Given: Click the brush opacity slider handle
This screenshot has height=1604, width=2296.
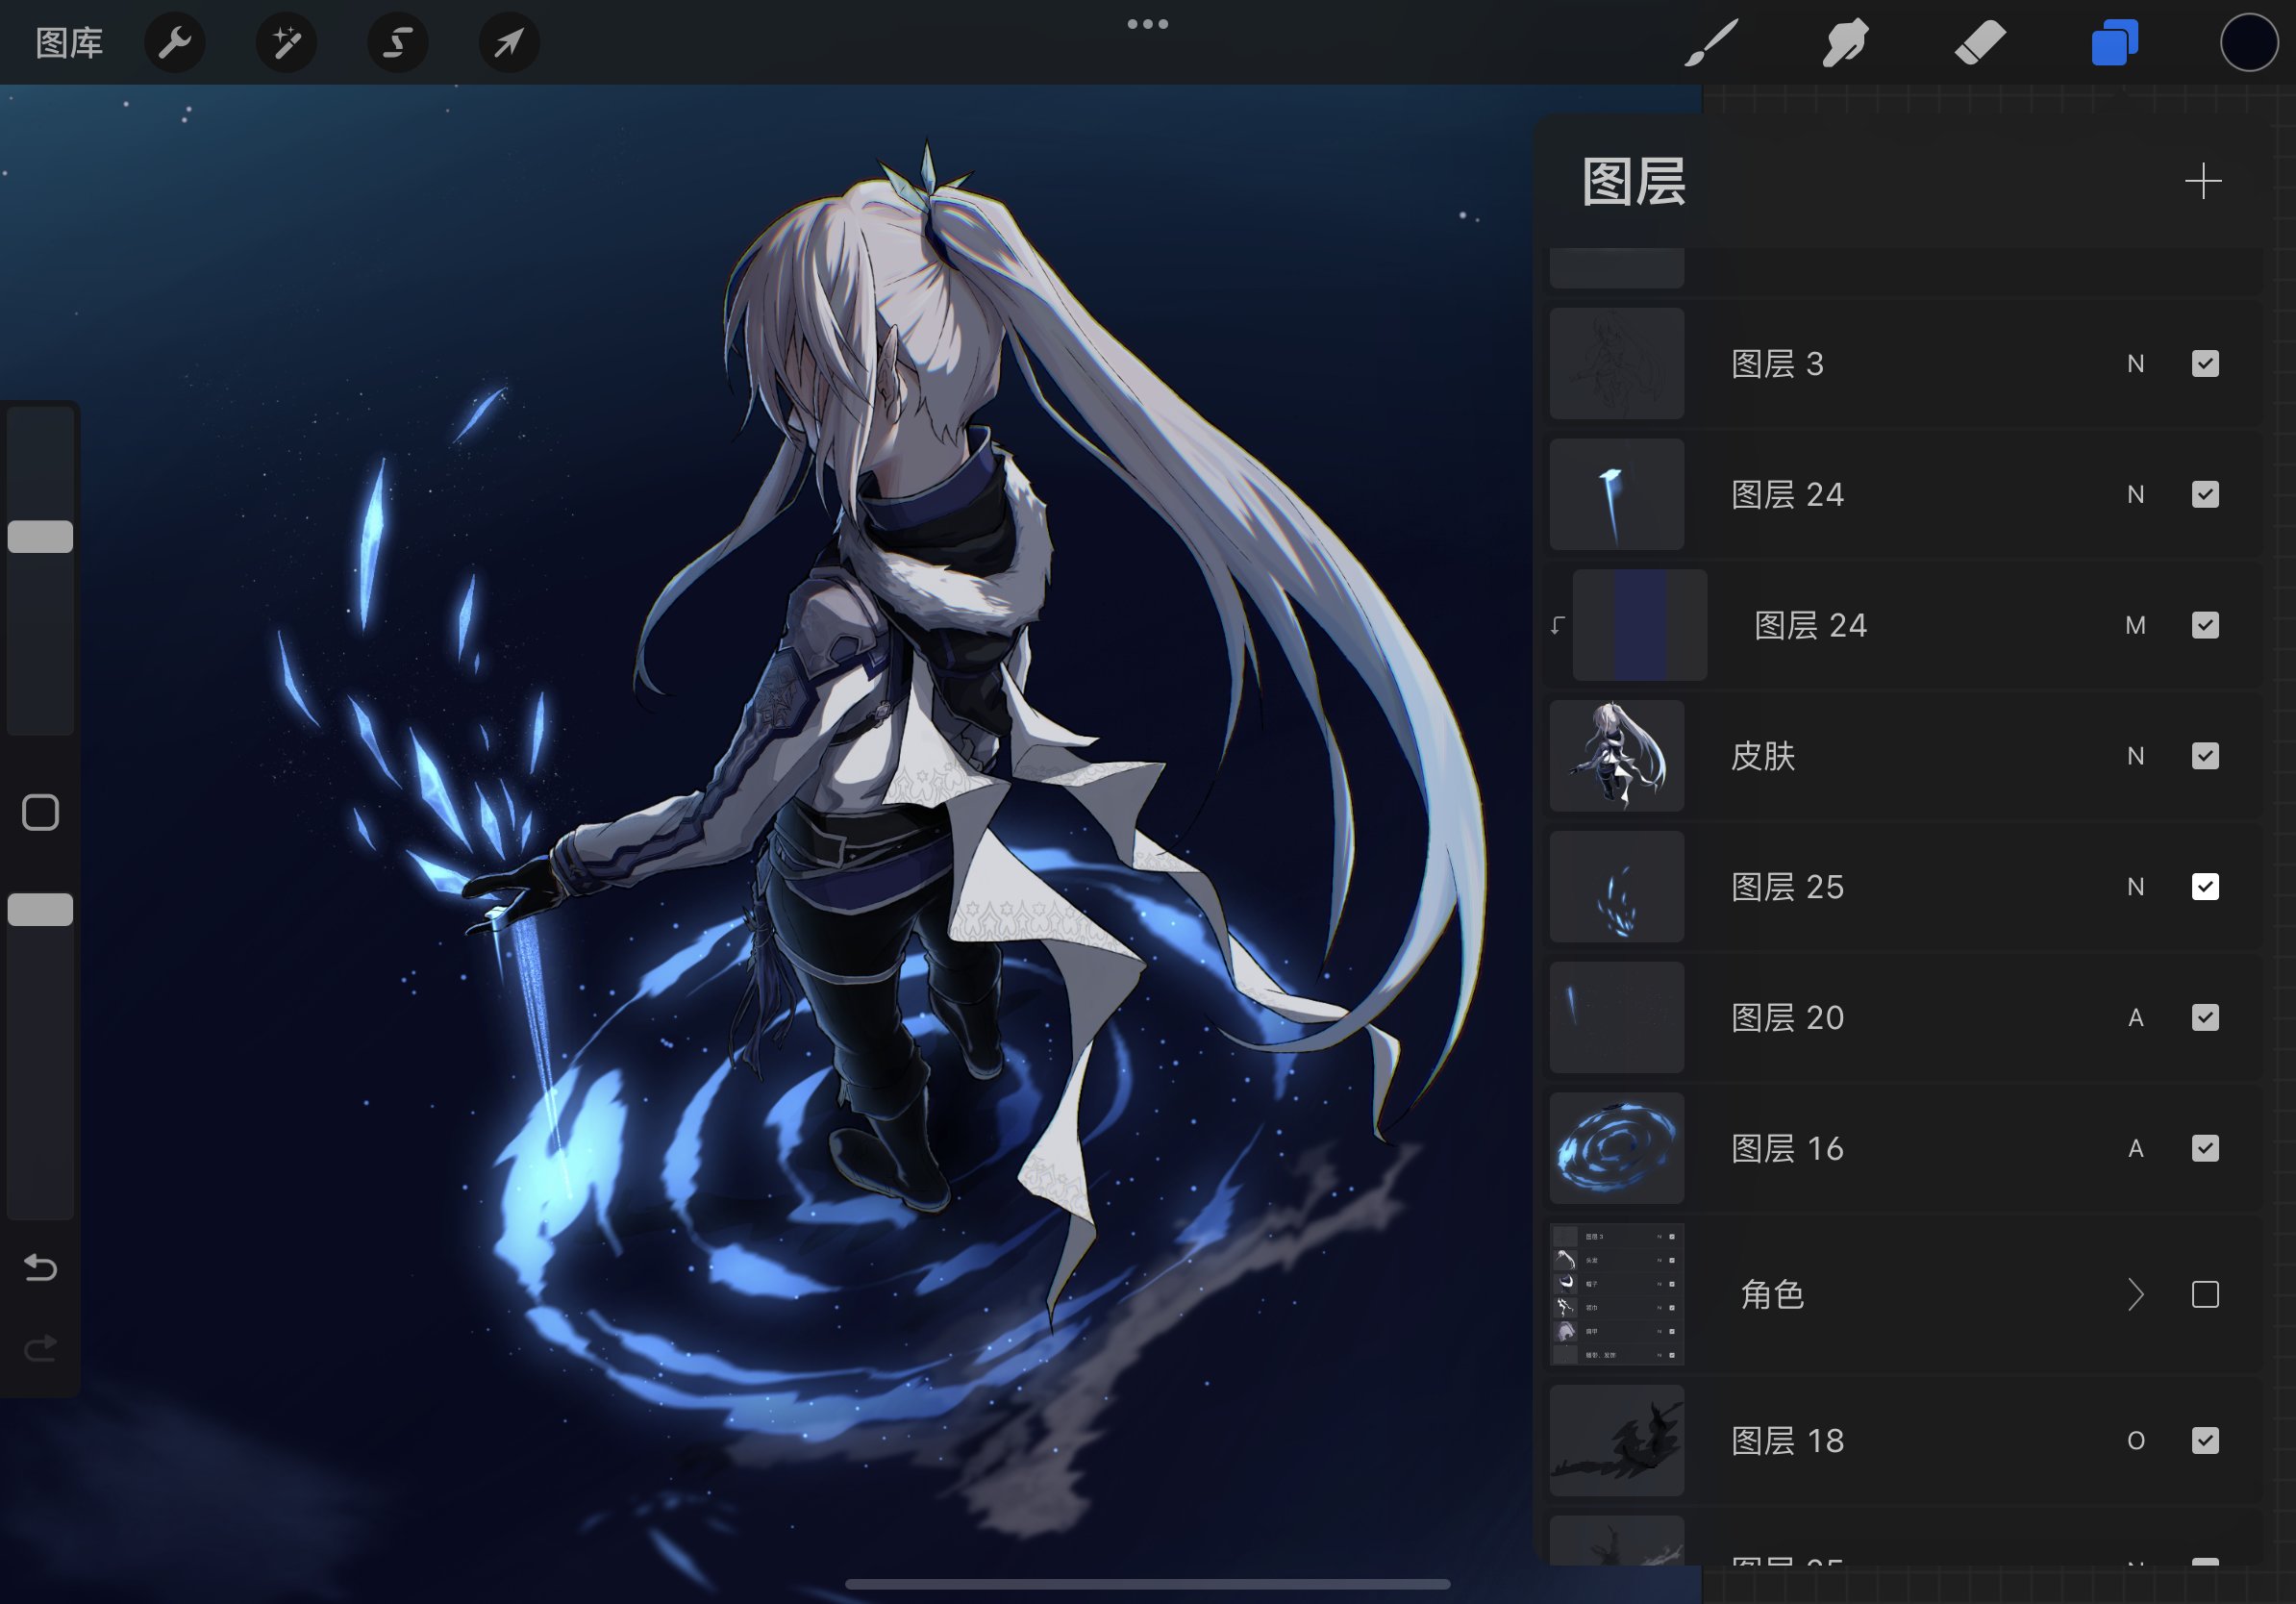Looking at the screenshot, I should 40,909.
